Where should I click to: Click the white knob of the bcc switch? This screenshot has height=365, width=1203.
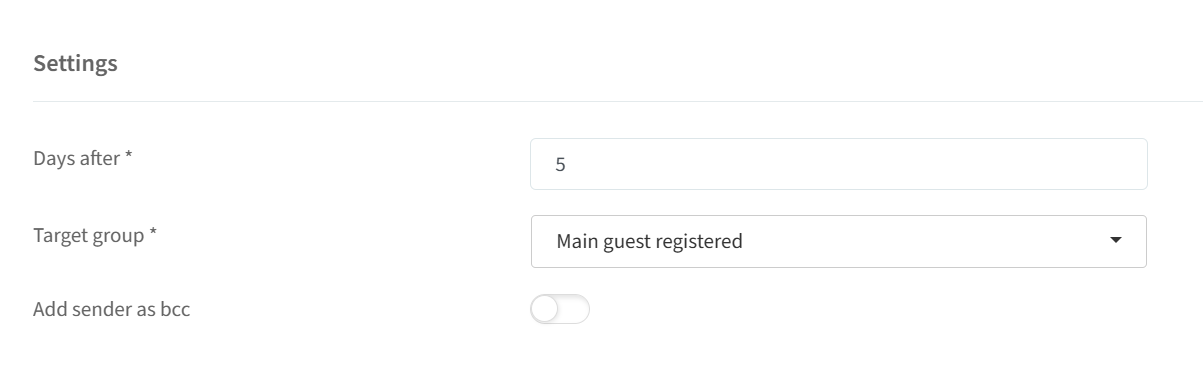click(545, 310)
